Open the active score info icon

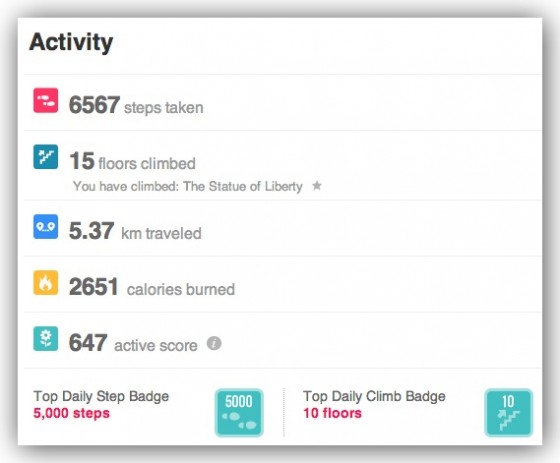[214, 343]
